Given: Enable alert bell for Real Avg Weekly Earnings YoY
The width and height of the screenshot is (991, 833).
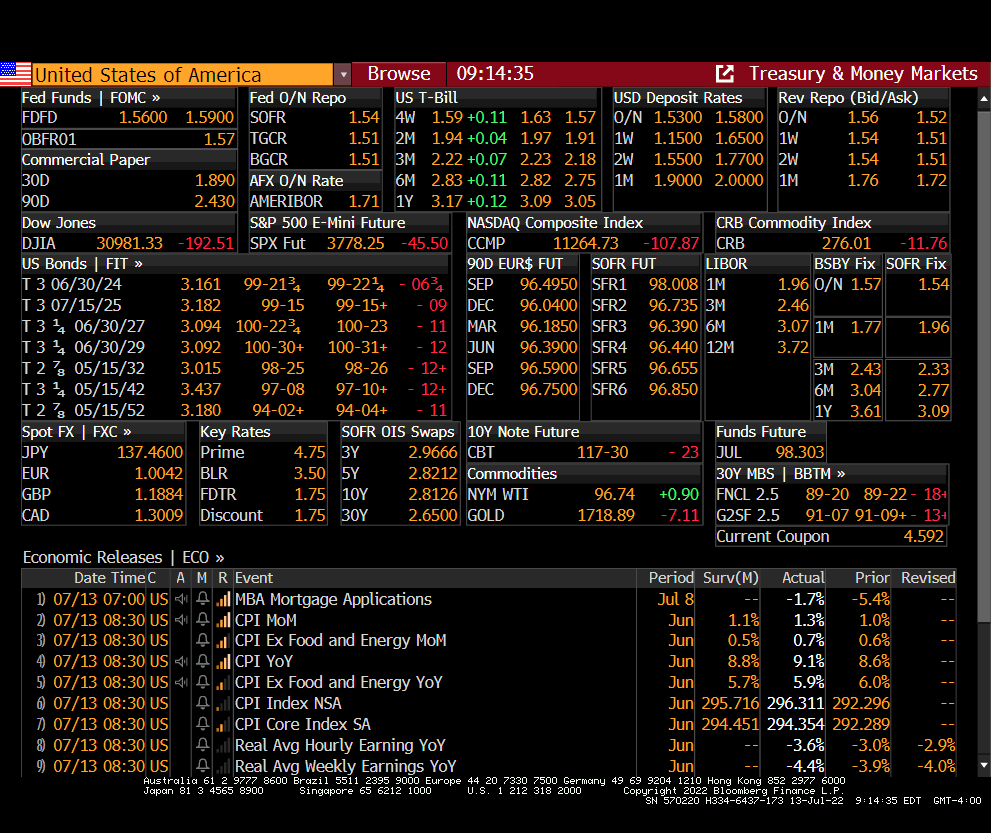Looking at the screenshot, I should (x=202, y=765).
